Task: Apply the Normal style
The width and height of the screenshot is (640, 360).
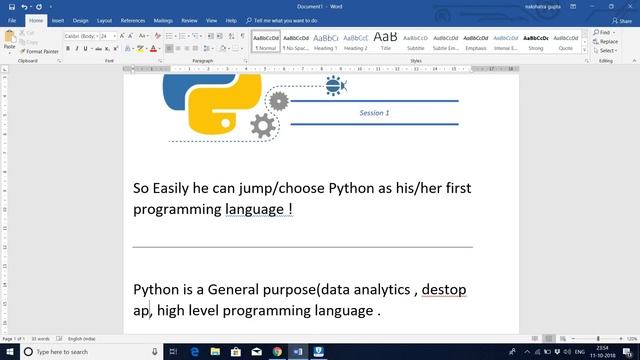Action: pos(266,42)
